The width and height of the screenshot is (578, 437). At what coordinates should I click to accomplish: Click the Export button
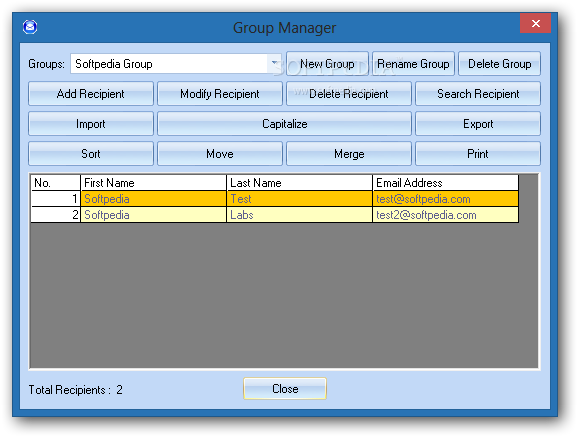478,124
